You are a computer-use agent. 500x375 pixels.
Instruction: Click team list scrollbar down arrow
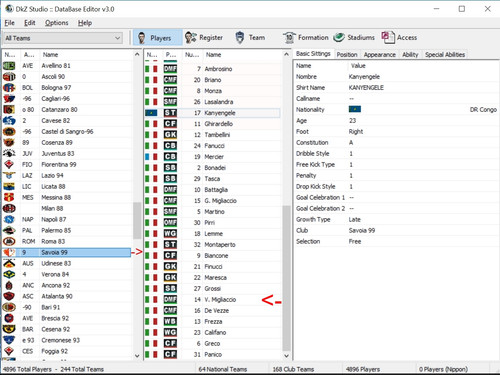pyautogui.click(x=137, y=356)
